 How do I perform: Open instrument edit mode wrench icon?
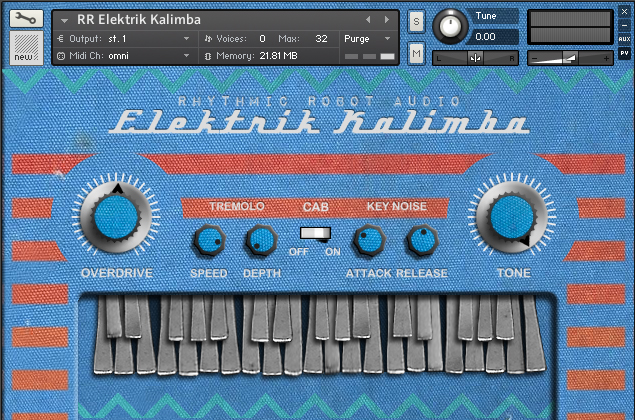click(x=26, y=19)
